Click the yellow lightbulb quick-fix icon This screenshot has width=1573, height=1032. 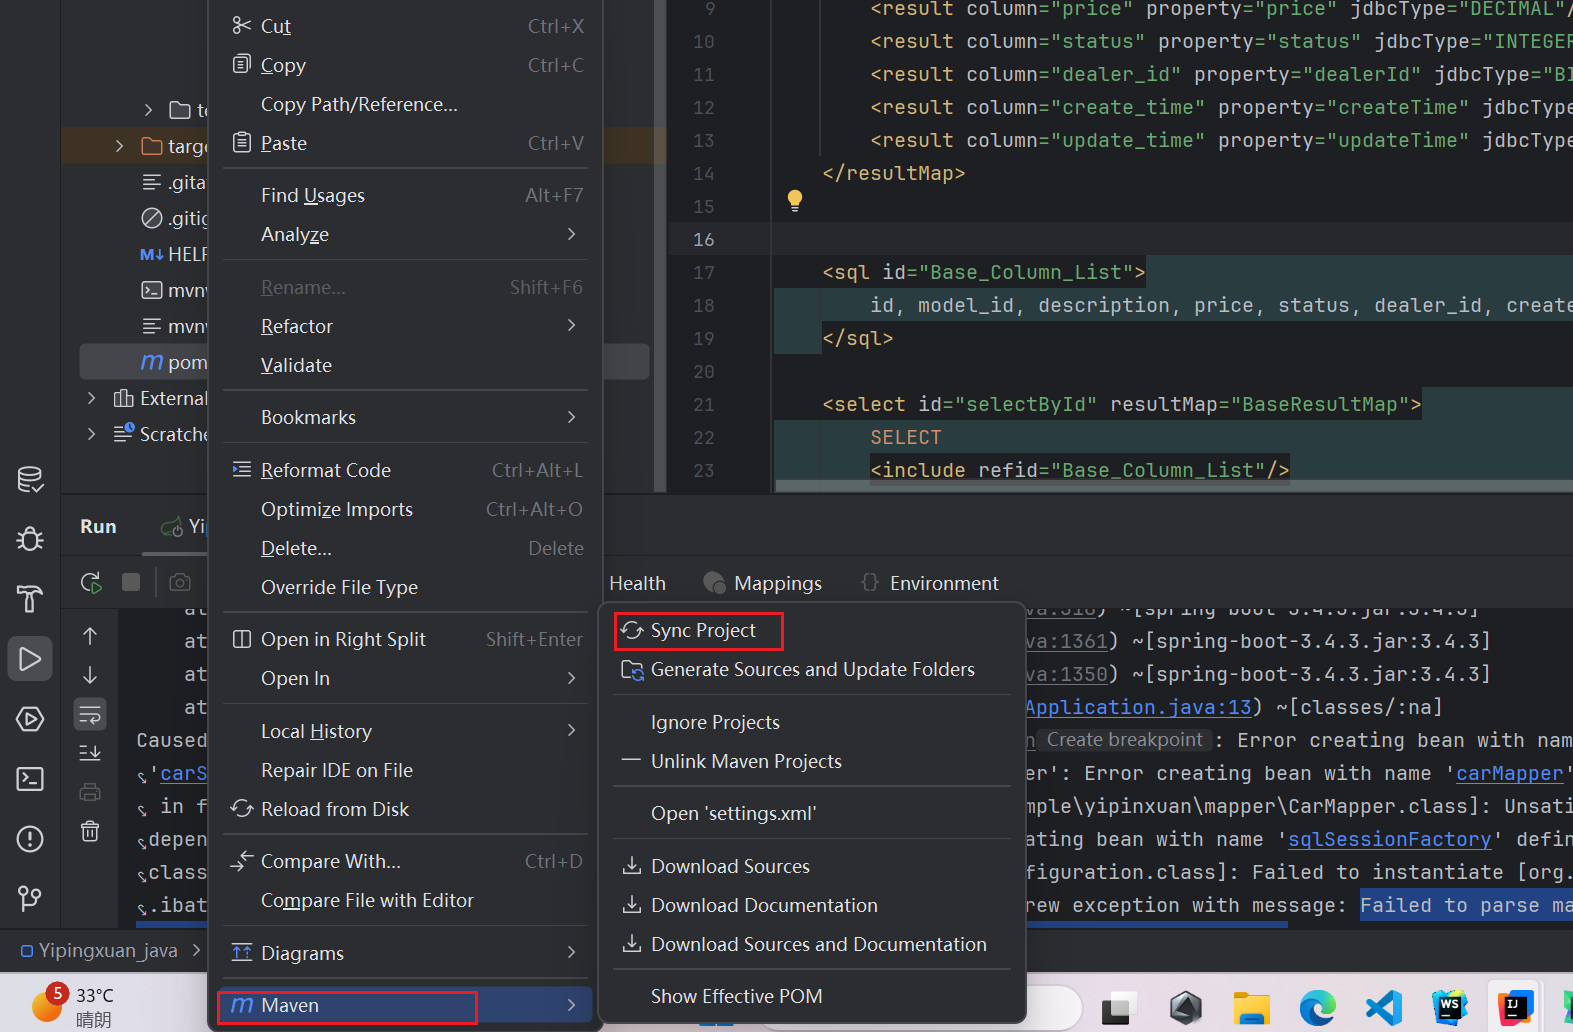tap(795, 200)
